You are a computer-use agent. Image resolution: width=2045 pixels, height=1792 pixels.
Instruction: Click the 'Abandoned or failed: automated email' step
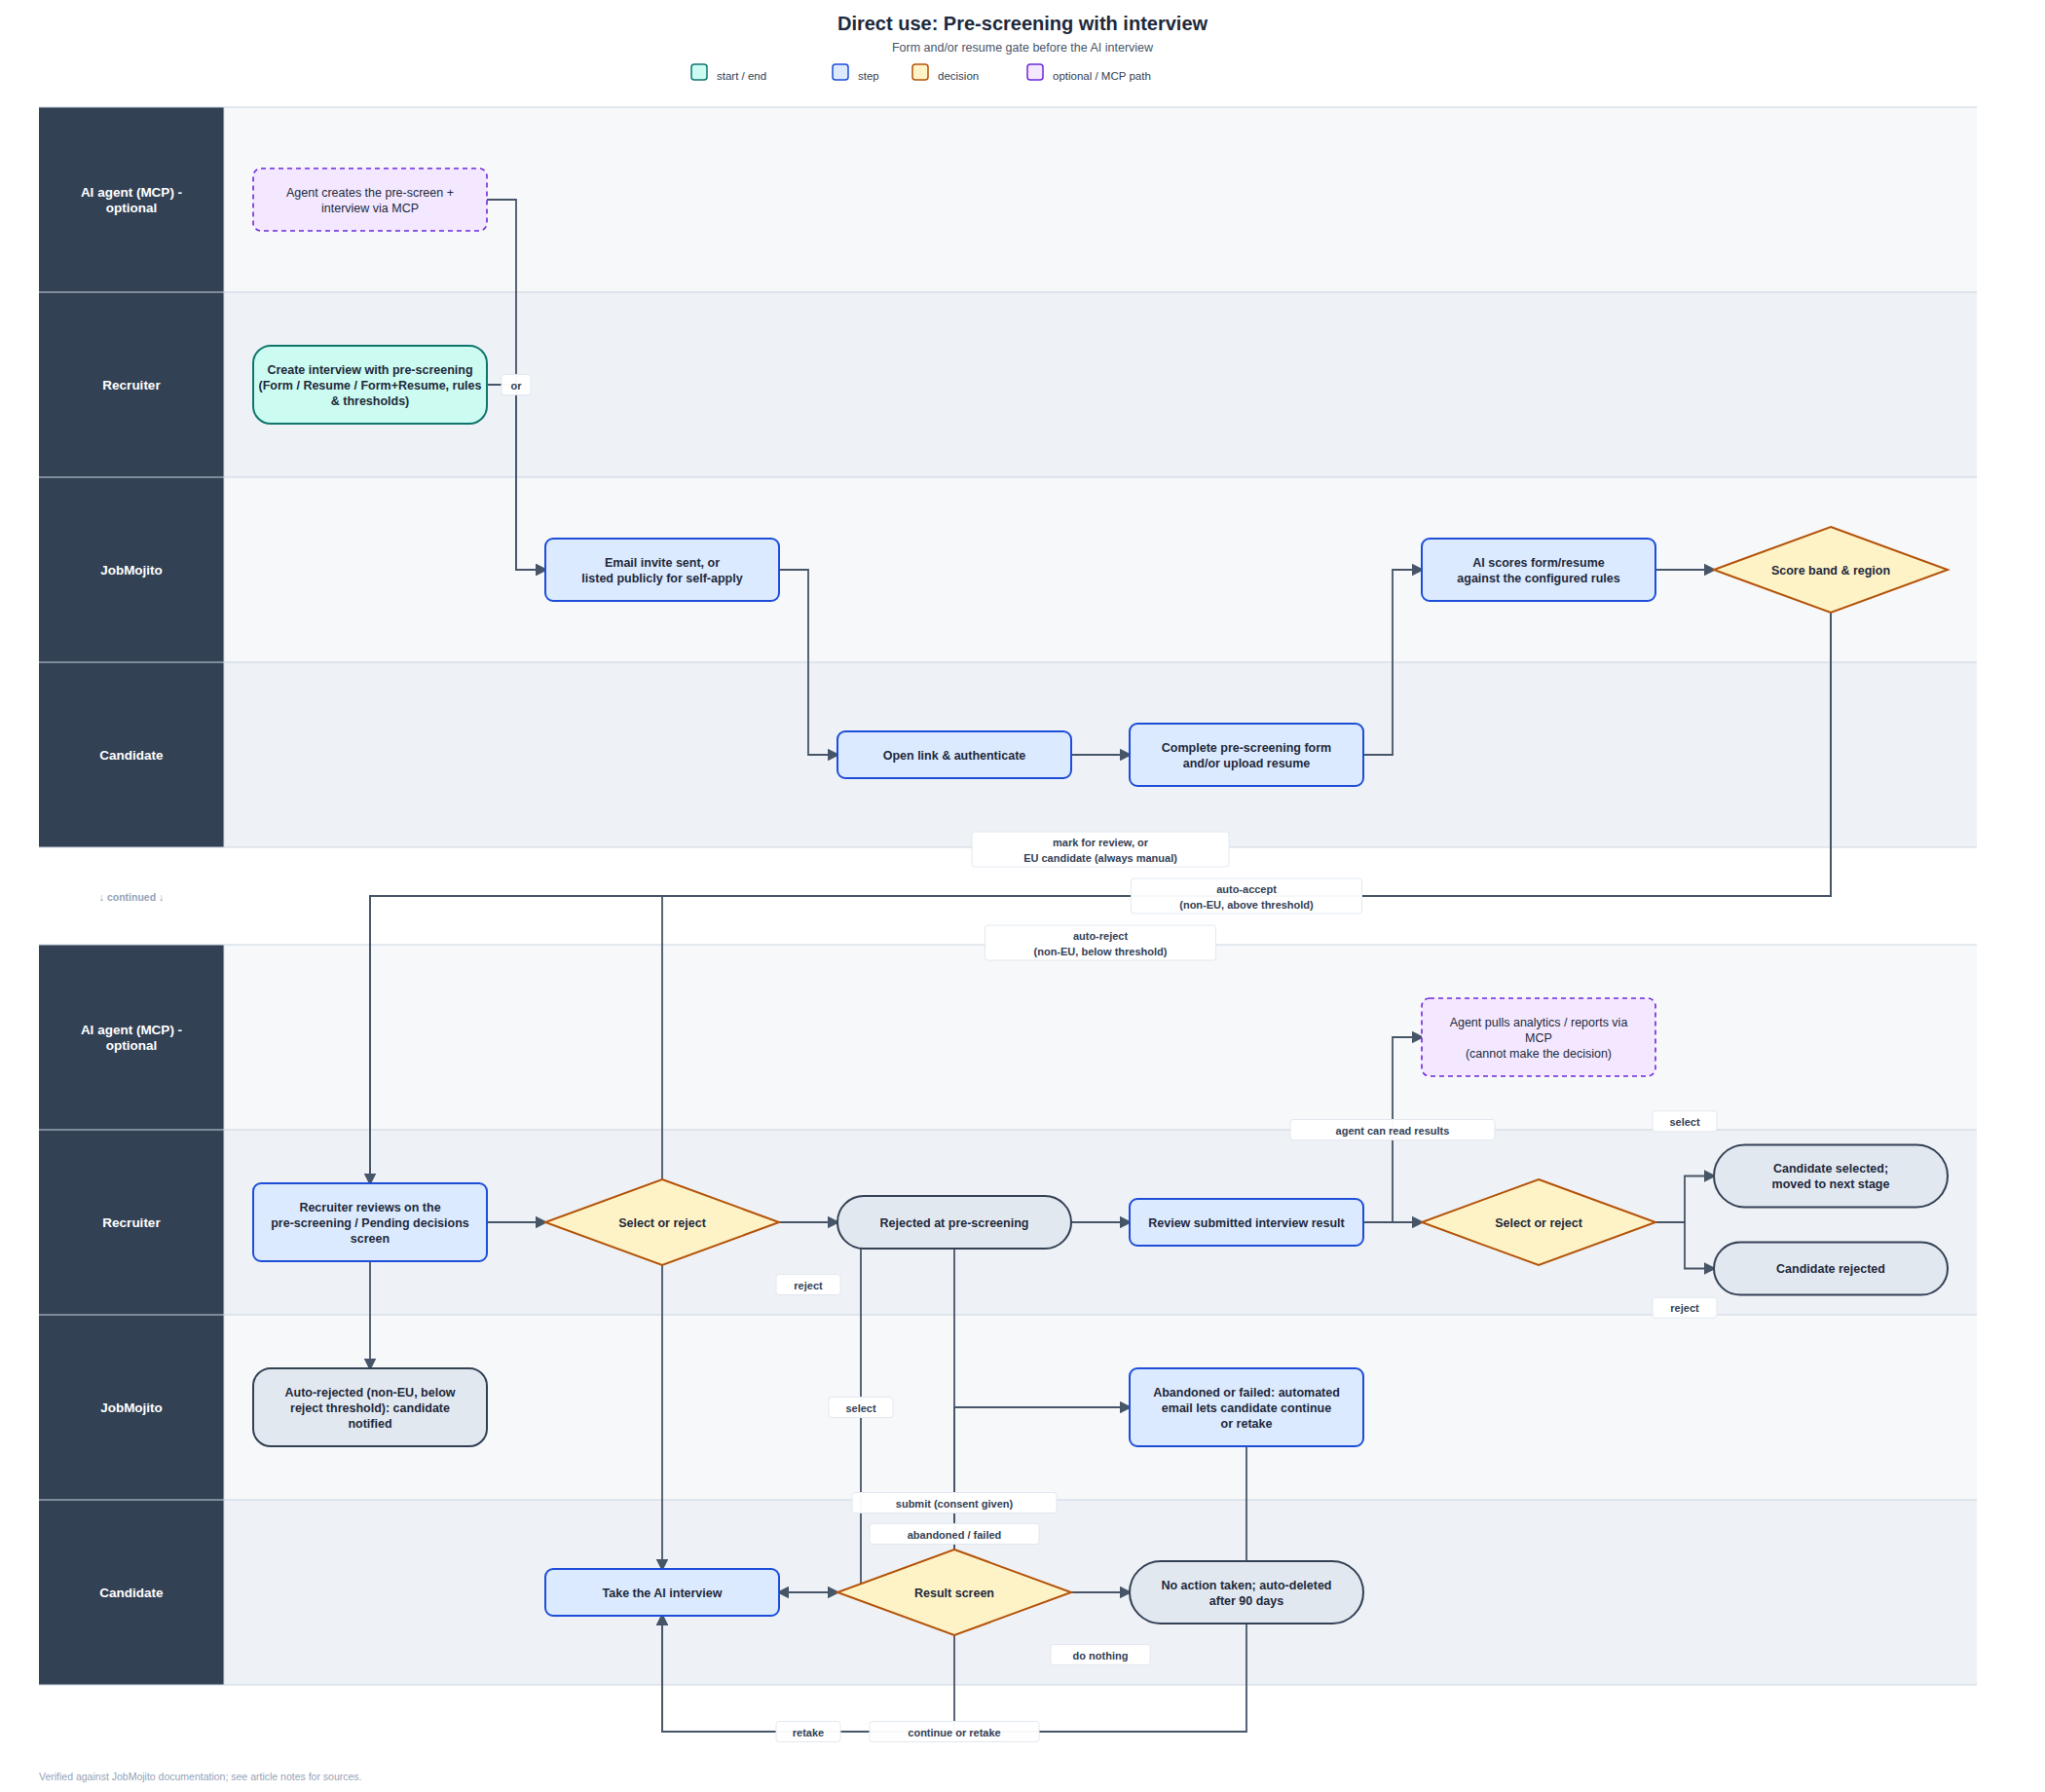point(1246,1407)
